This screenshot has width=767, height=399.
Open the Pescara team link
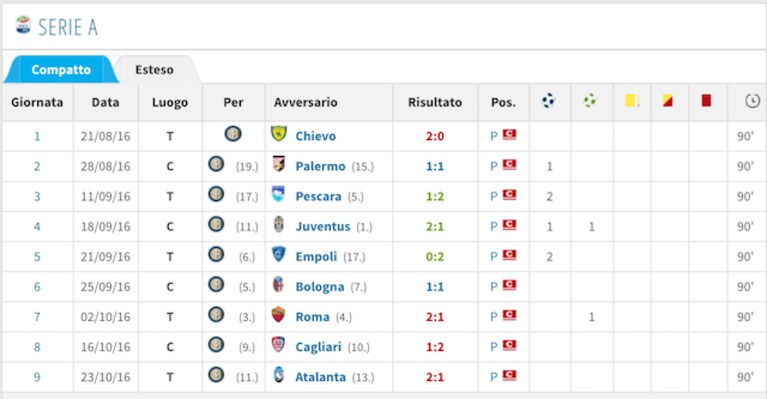(318, 197)
